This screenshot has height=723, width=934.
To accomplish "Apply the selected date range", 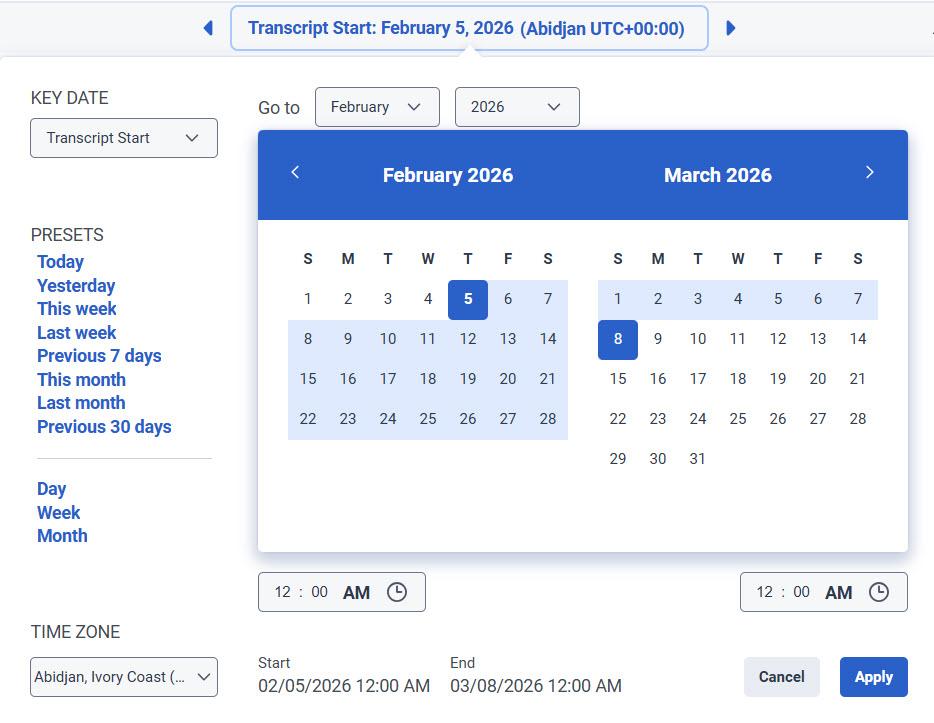I will [873, 677].
